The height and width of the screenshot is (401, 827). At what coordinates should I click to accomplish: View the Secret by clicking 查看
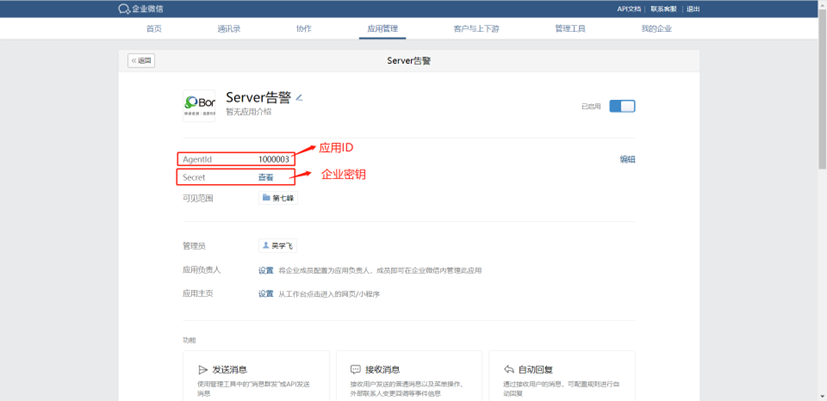point(266,178)
